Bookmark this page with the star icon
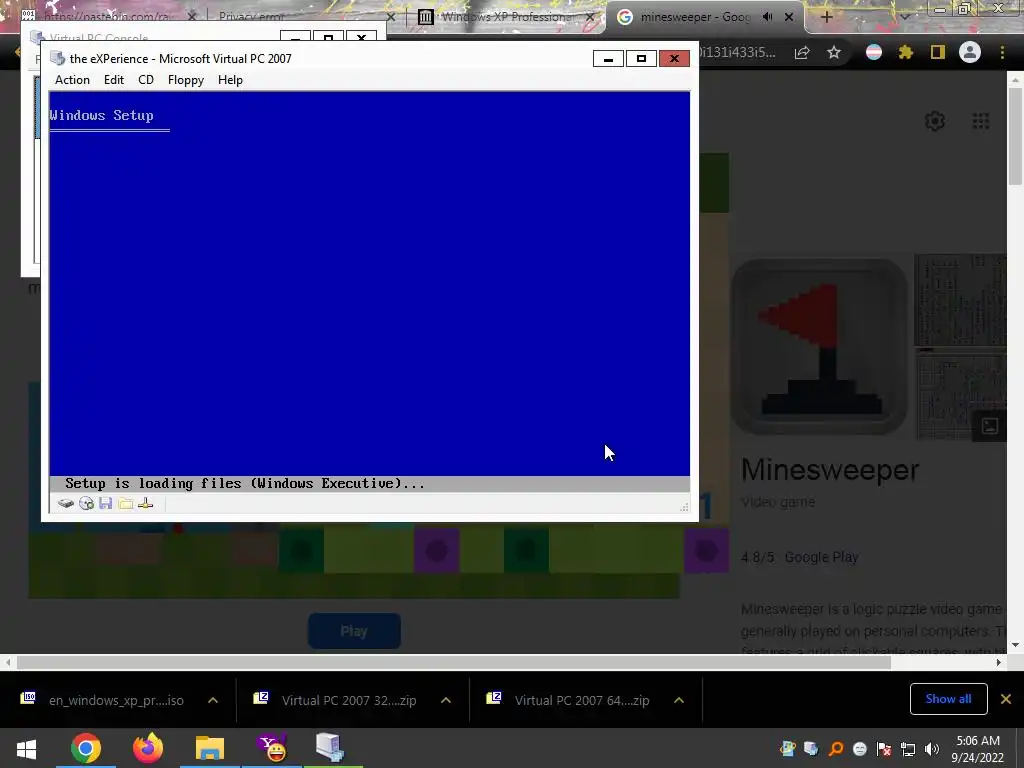1024x768 pixels. click(x=834, y=52)
